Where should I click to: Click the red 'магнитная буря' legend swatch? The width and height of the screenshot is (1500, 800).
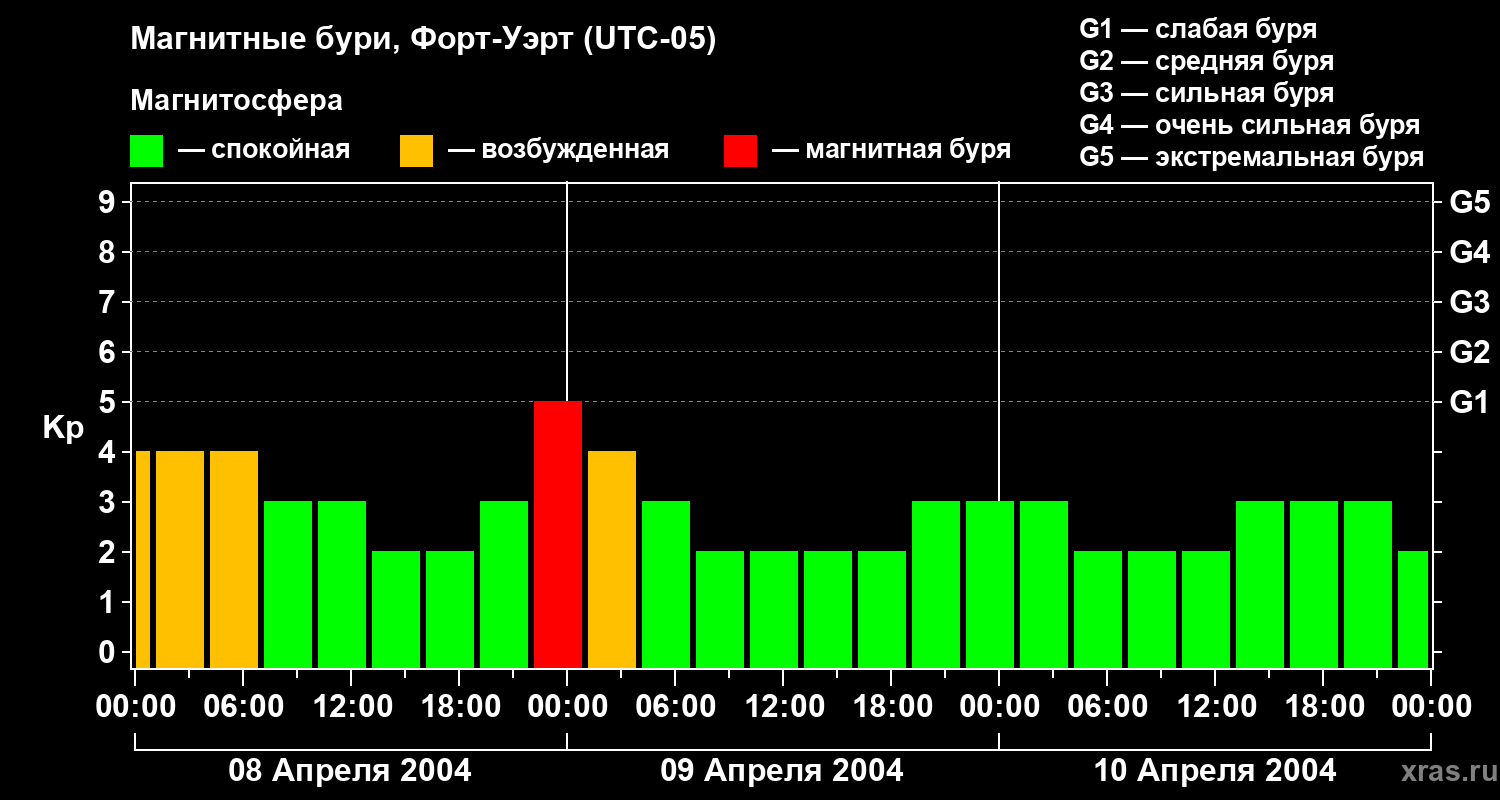pos(740,151)
